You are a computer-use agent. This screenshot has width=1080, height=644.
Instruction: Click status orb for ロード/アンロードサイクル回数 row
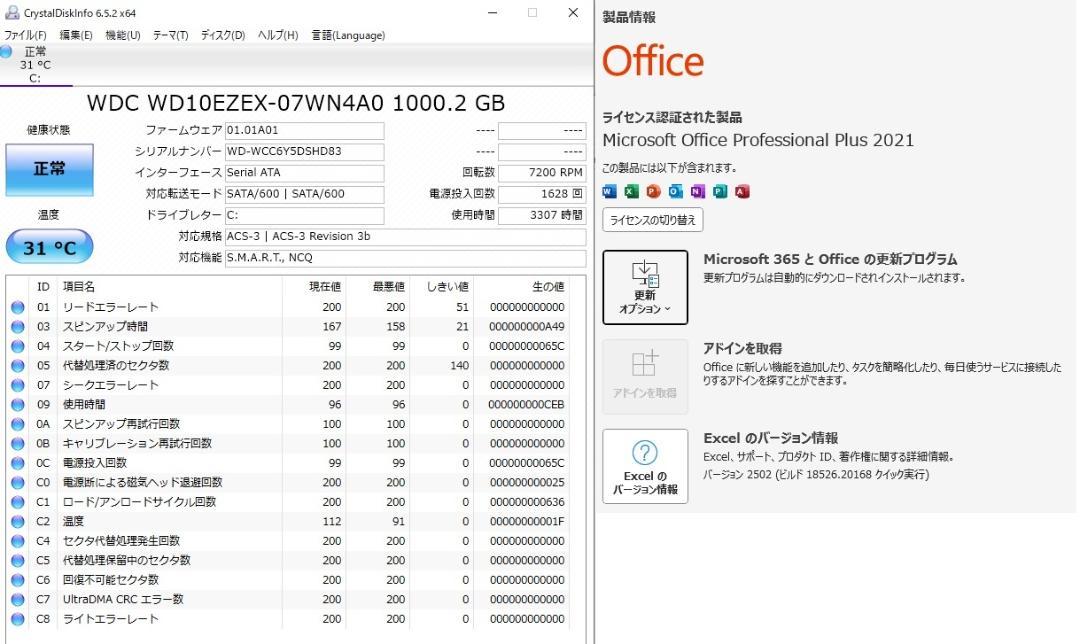point(18,502)
